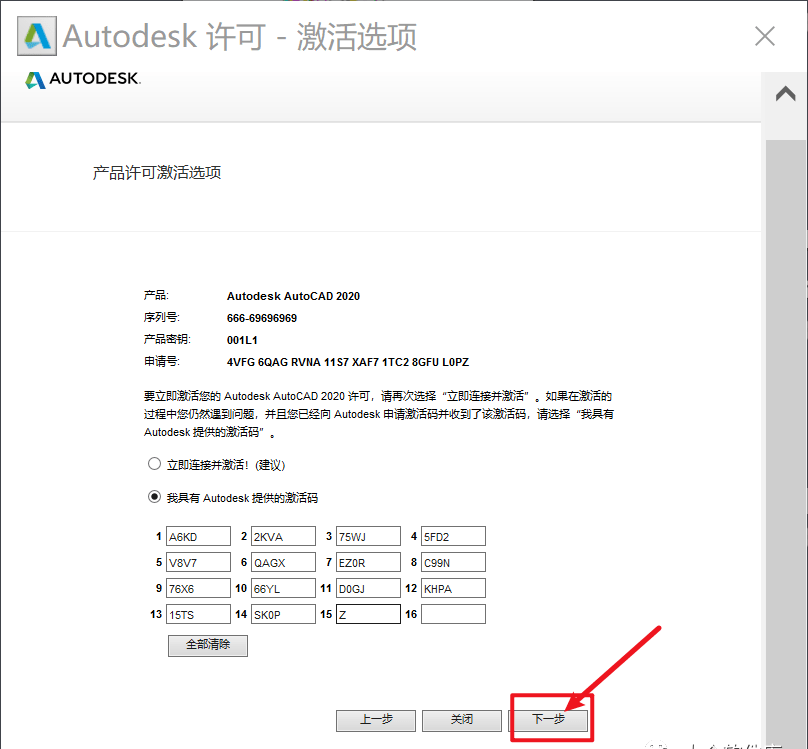
Task: Click the empty activation code field 16
Action: (453, 615)
